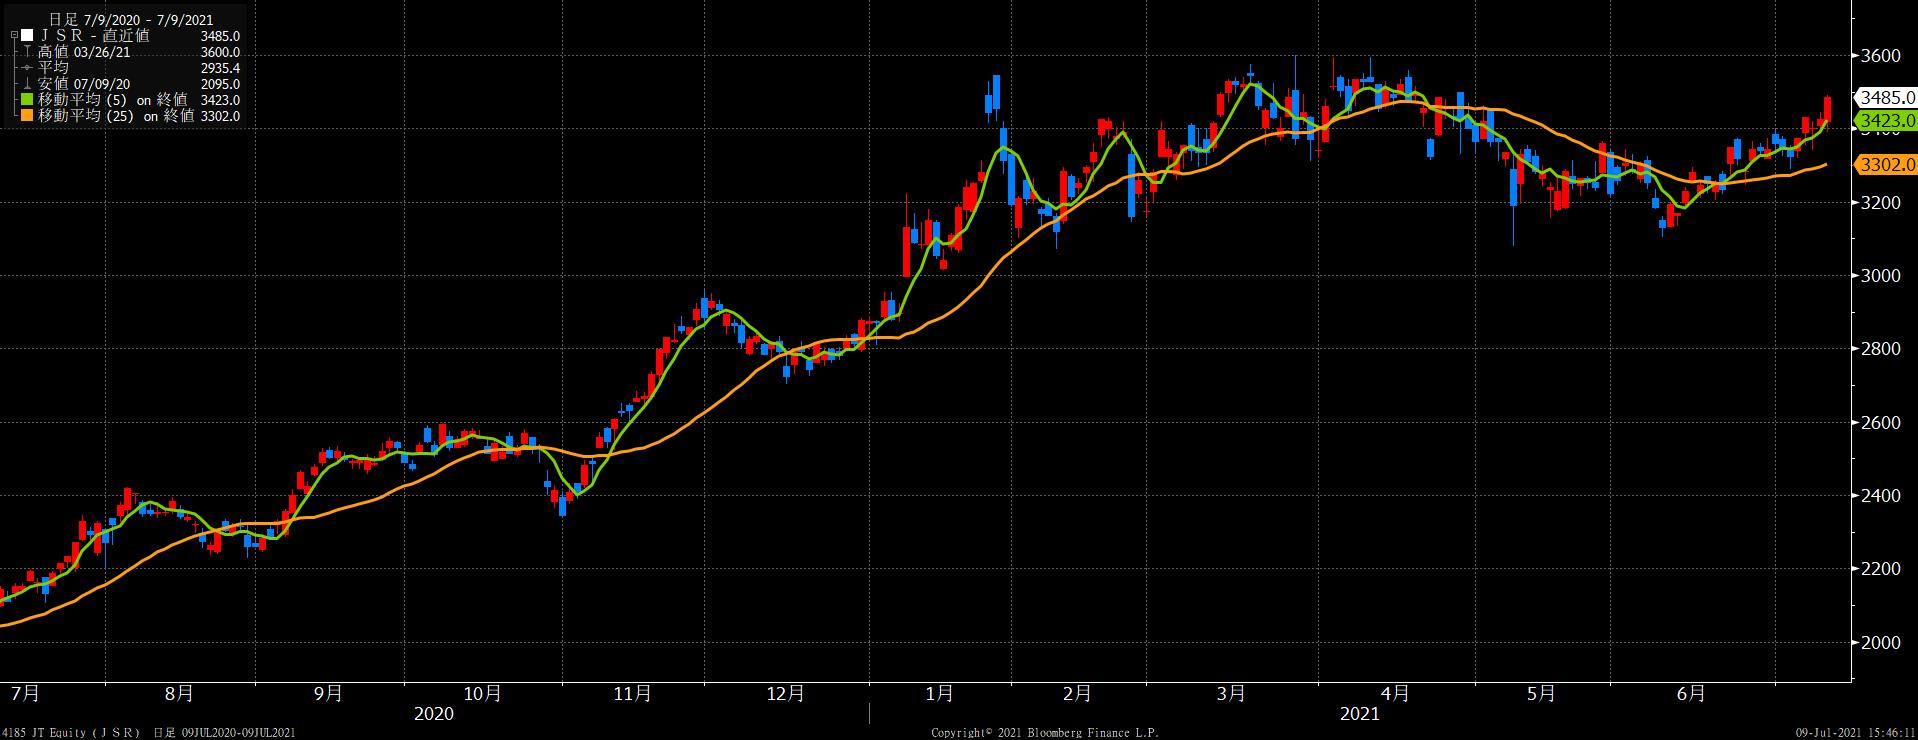This screenshot has width=1918, height=740.
Task: Click the 安値 low marker icon in legend
Action: point(27,84)
